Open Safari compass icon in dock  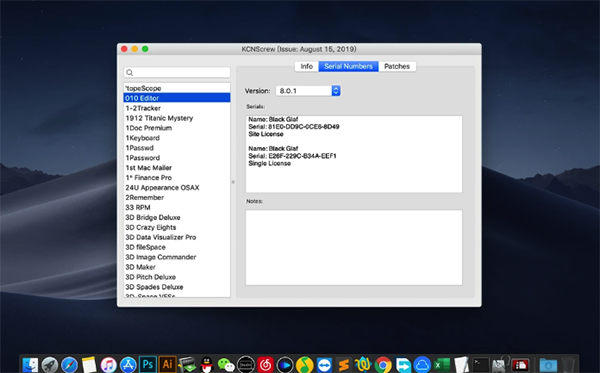[x=69, y=365]
